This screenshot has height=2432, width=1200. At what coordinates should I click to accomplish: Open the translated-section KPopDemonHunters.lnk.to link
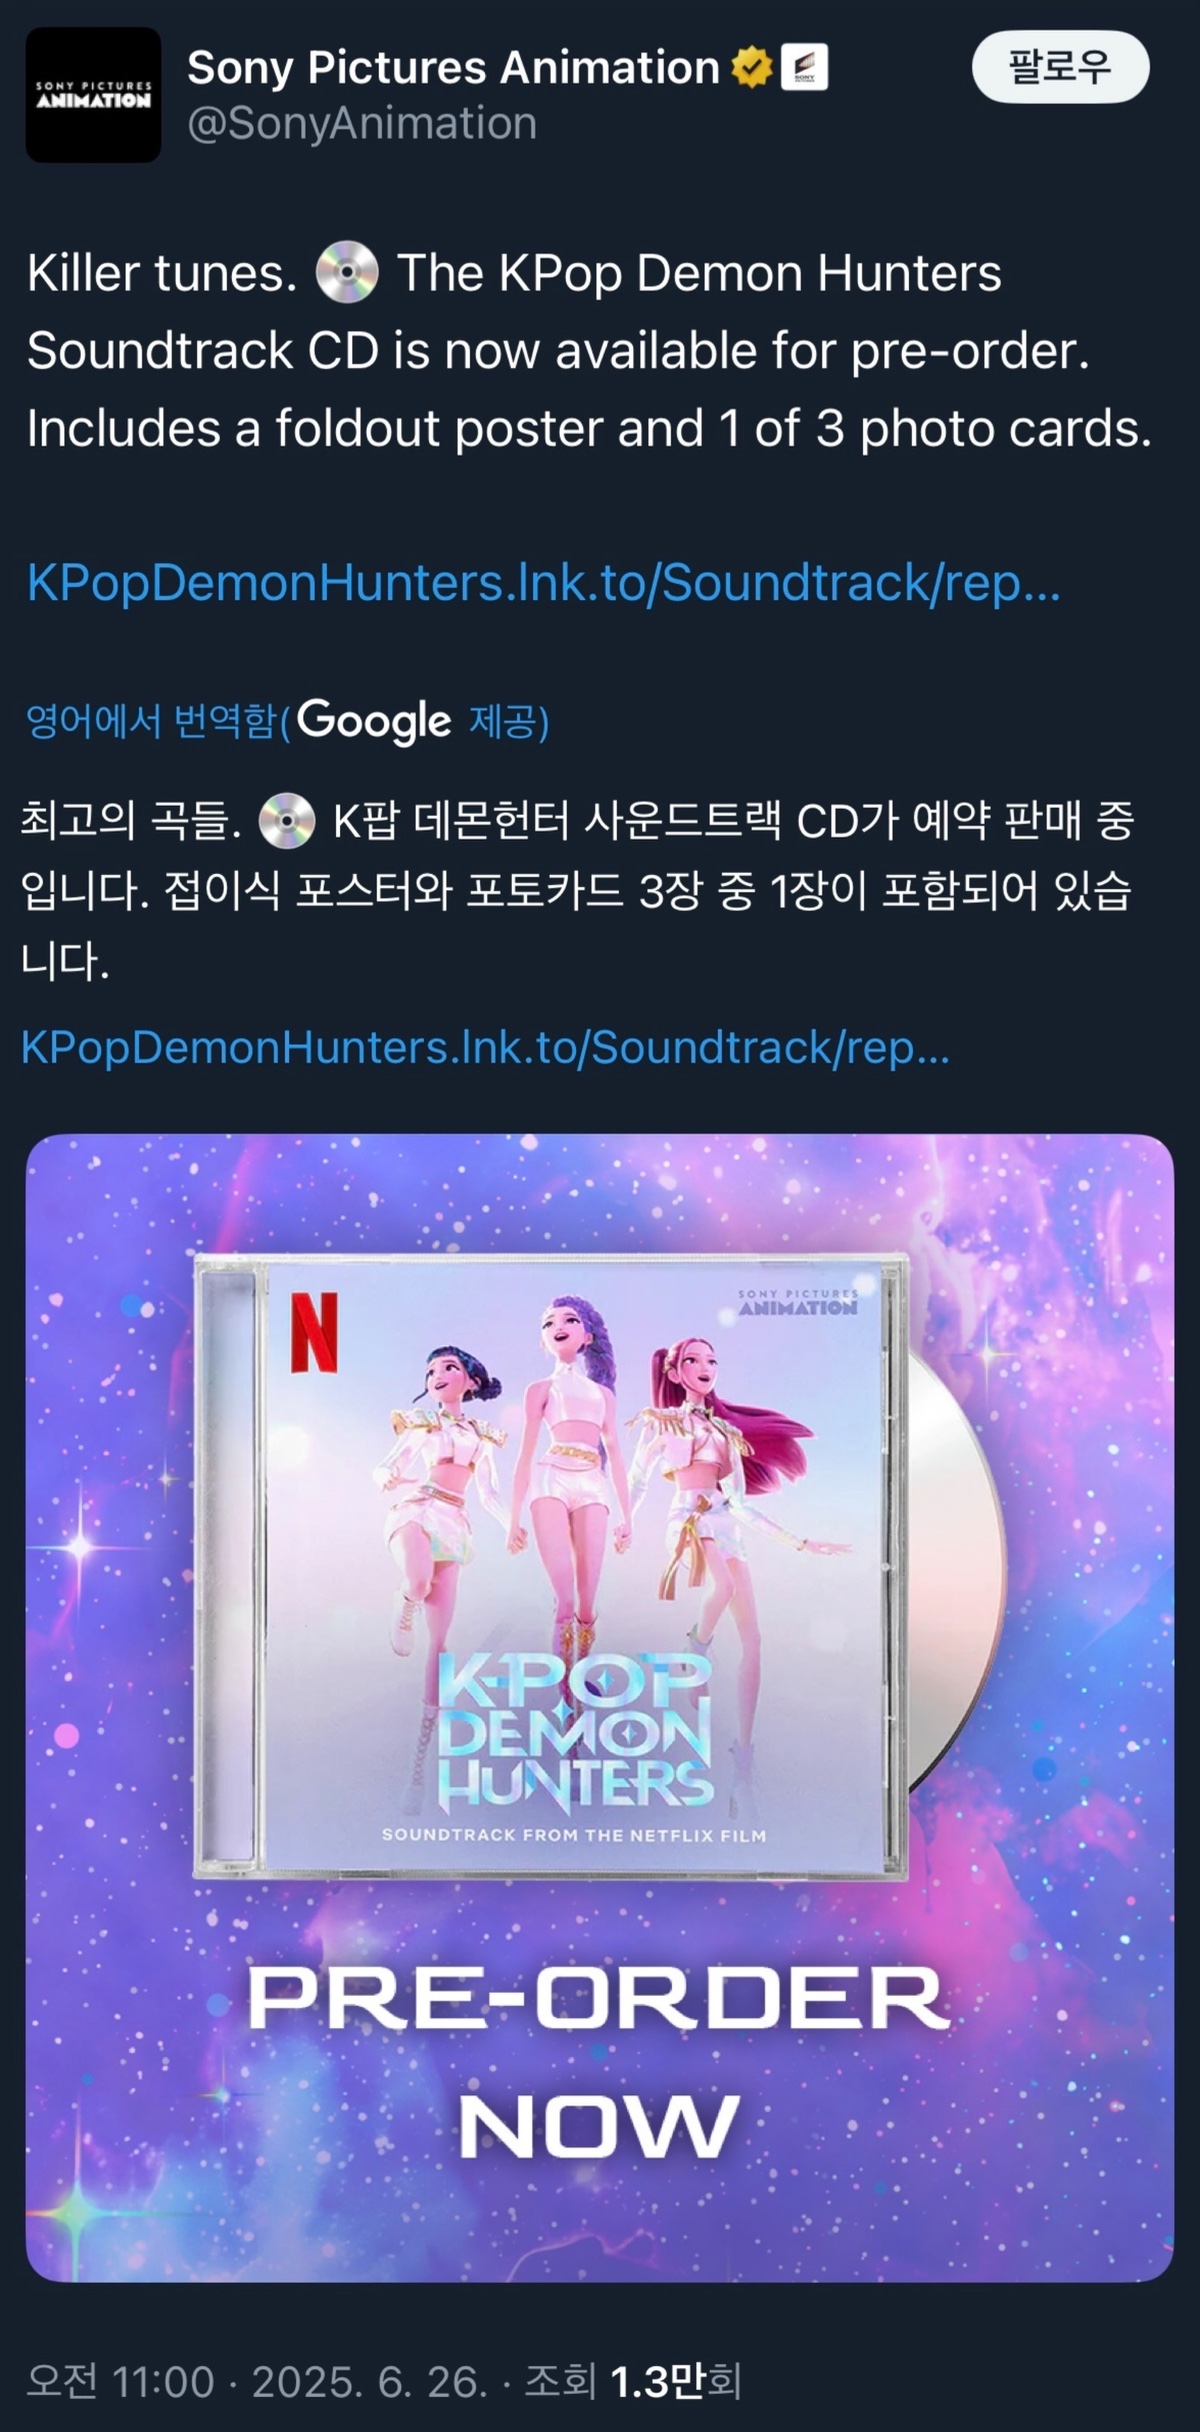pos(485,1048)
